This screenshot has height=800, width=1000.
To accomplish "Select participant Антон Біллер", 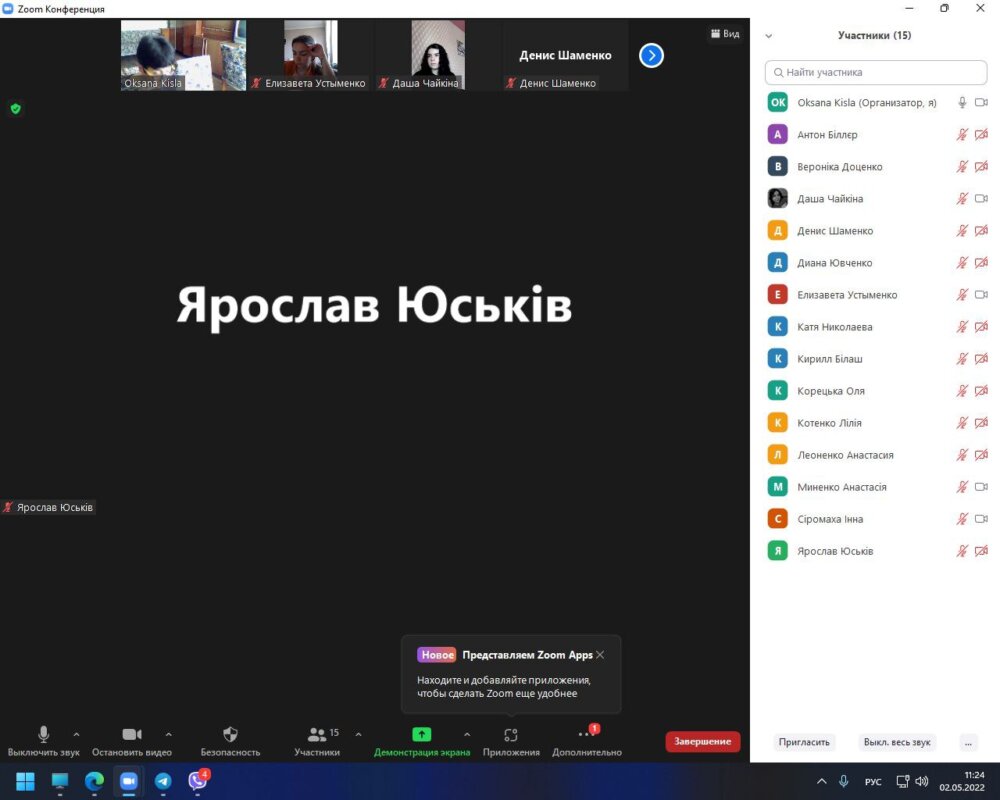I will pyautogui.click(x=877, y=134).
